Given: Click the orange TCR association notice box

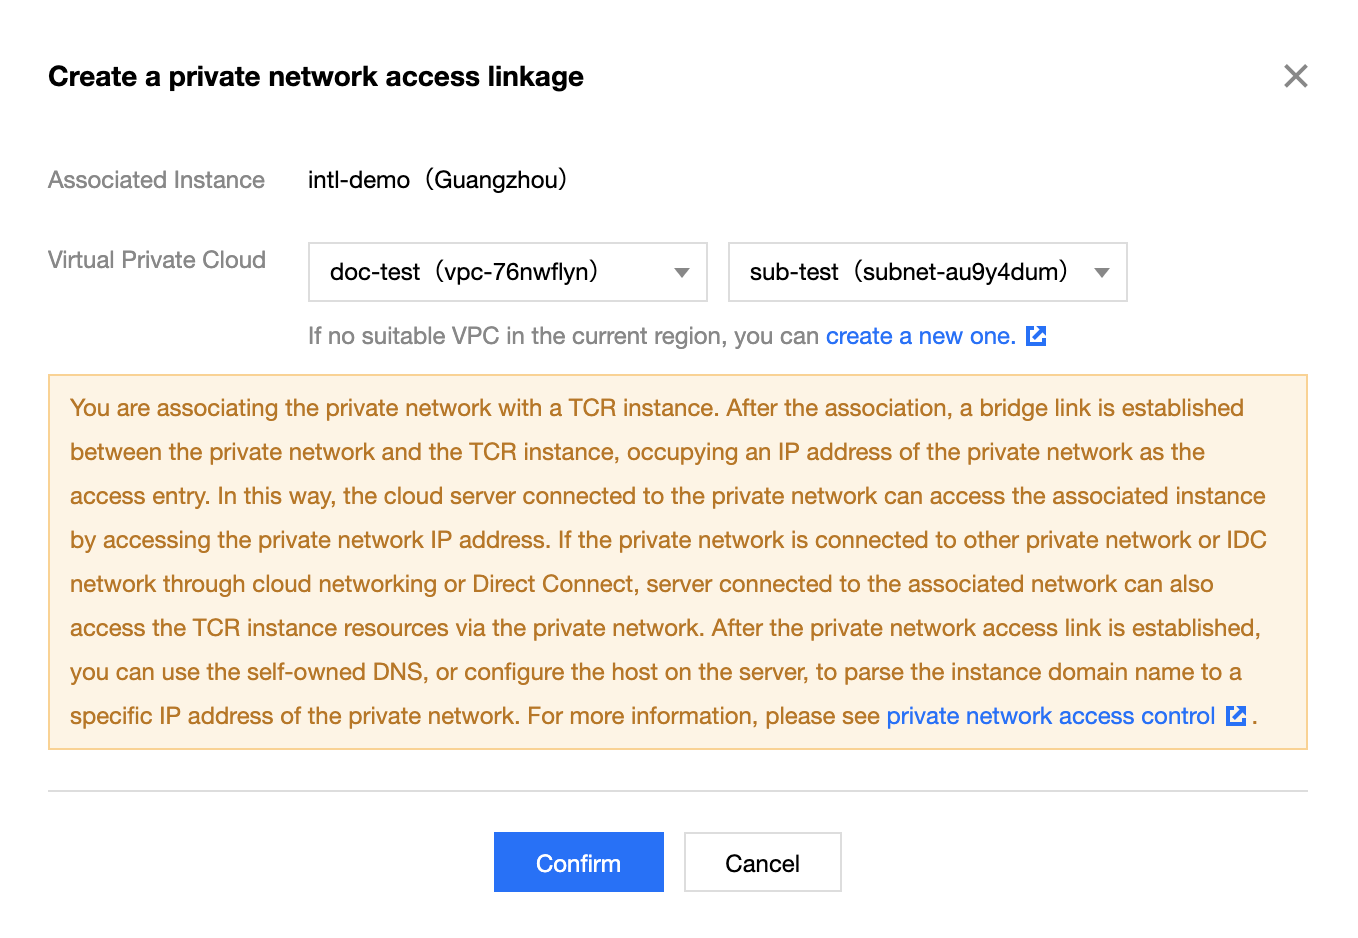Looking at the screenshot, I should (x=678, y=562).
